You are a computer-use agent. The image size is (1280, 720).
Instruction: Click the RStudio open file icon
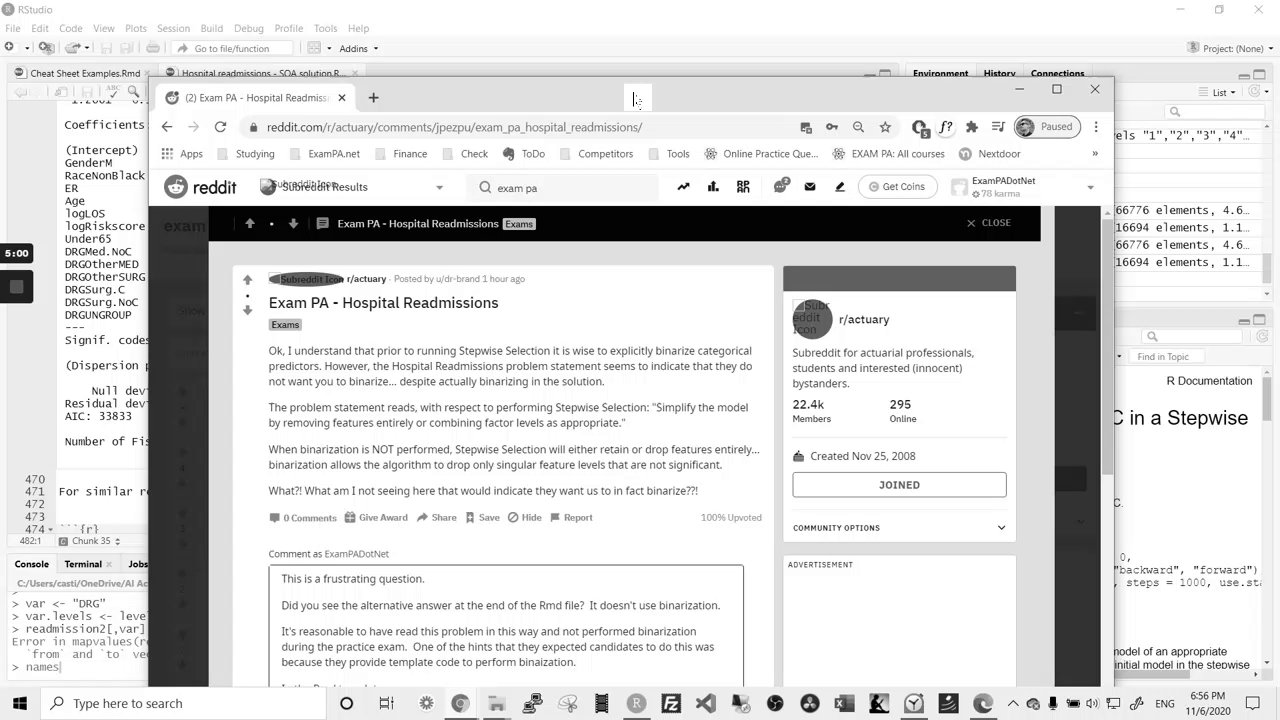pyautogui.click(x=72, y=48)
